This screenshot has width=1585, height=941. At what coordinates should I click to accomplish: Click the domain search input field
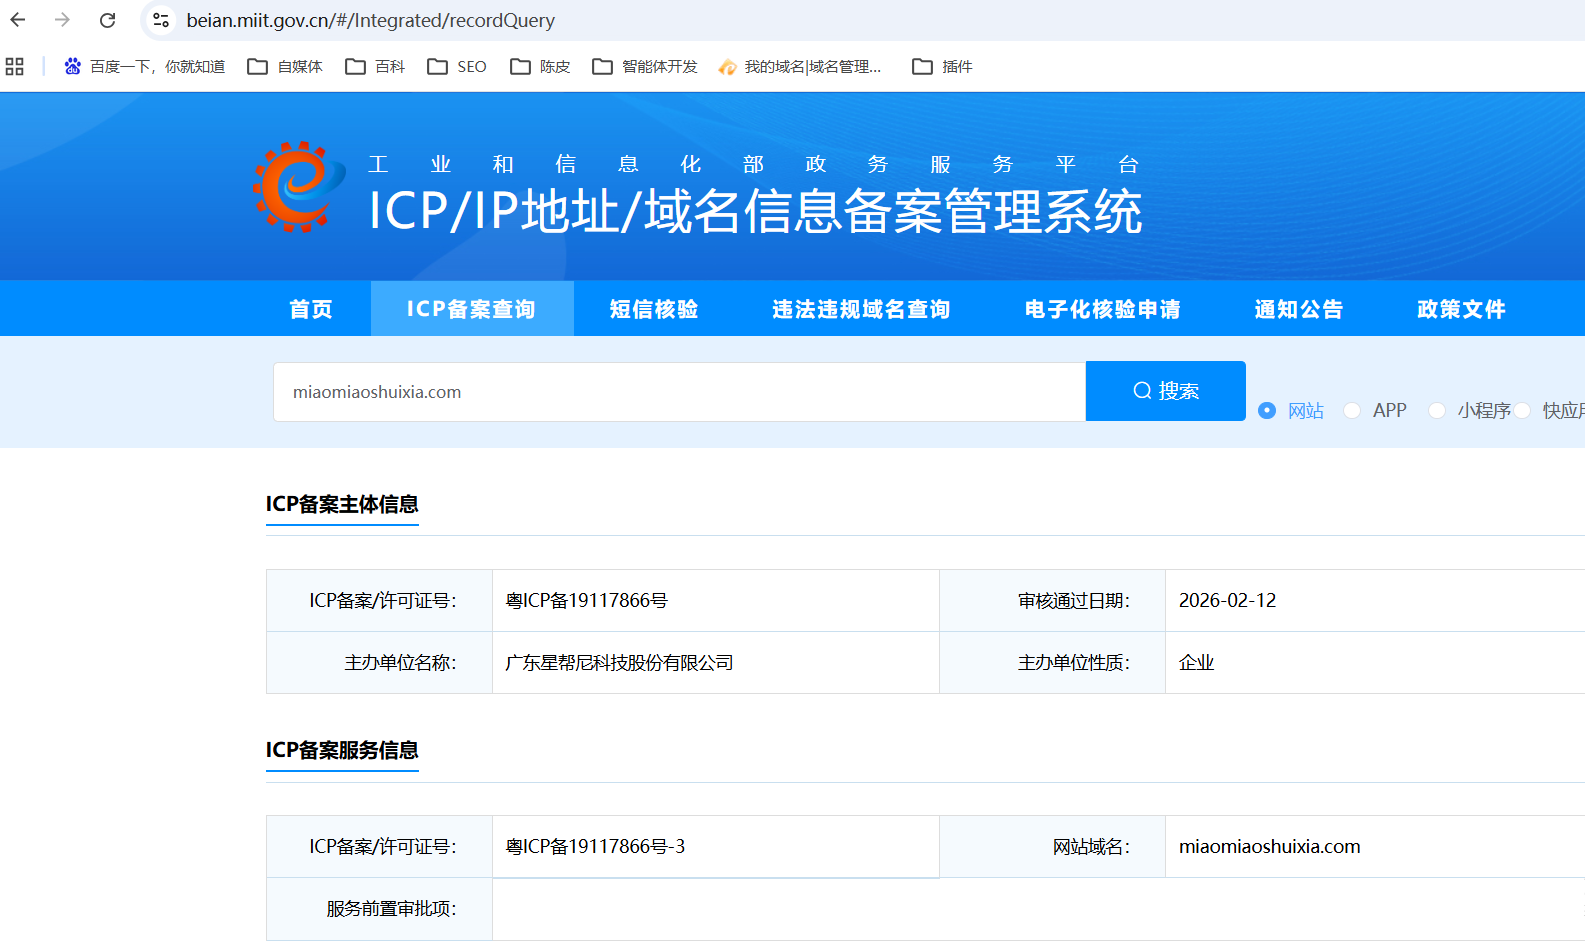coord(679,392)
